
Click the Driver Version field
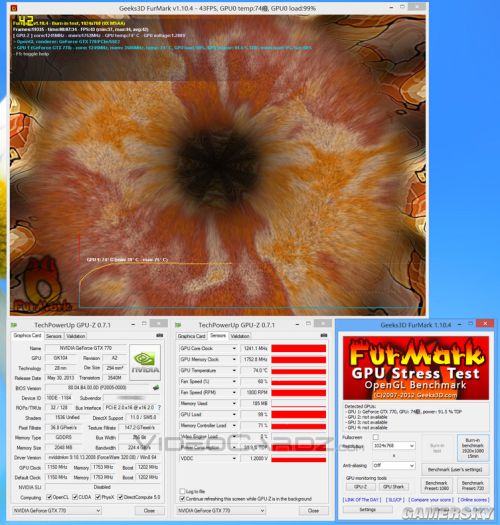103,457
